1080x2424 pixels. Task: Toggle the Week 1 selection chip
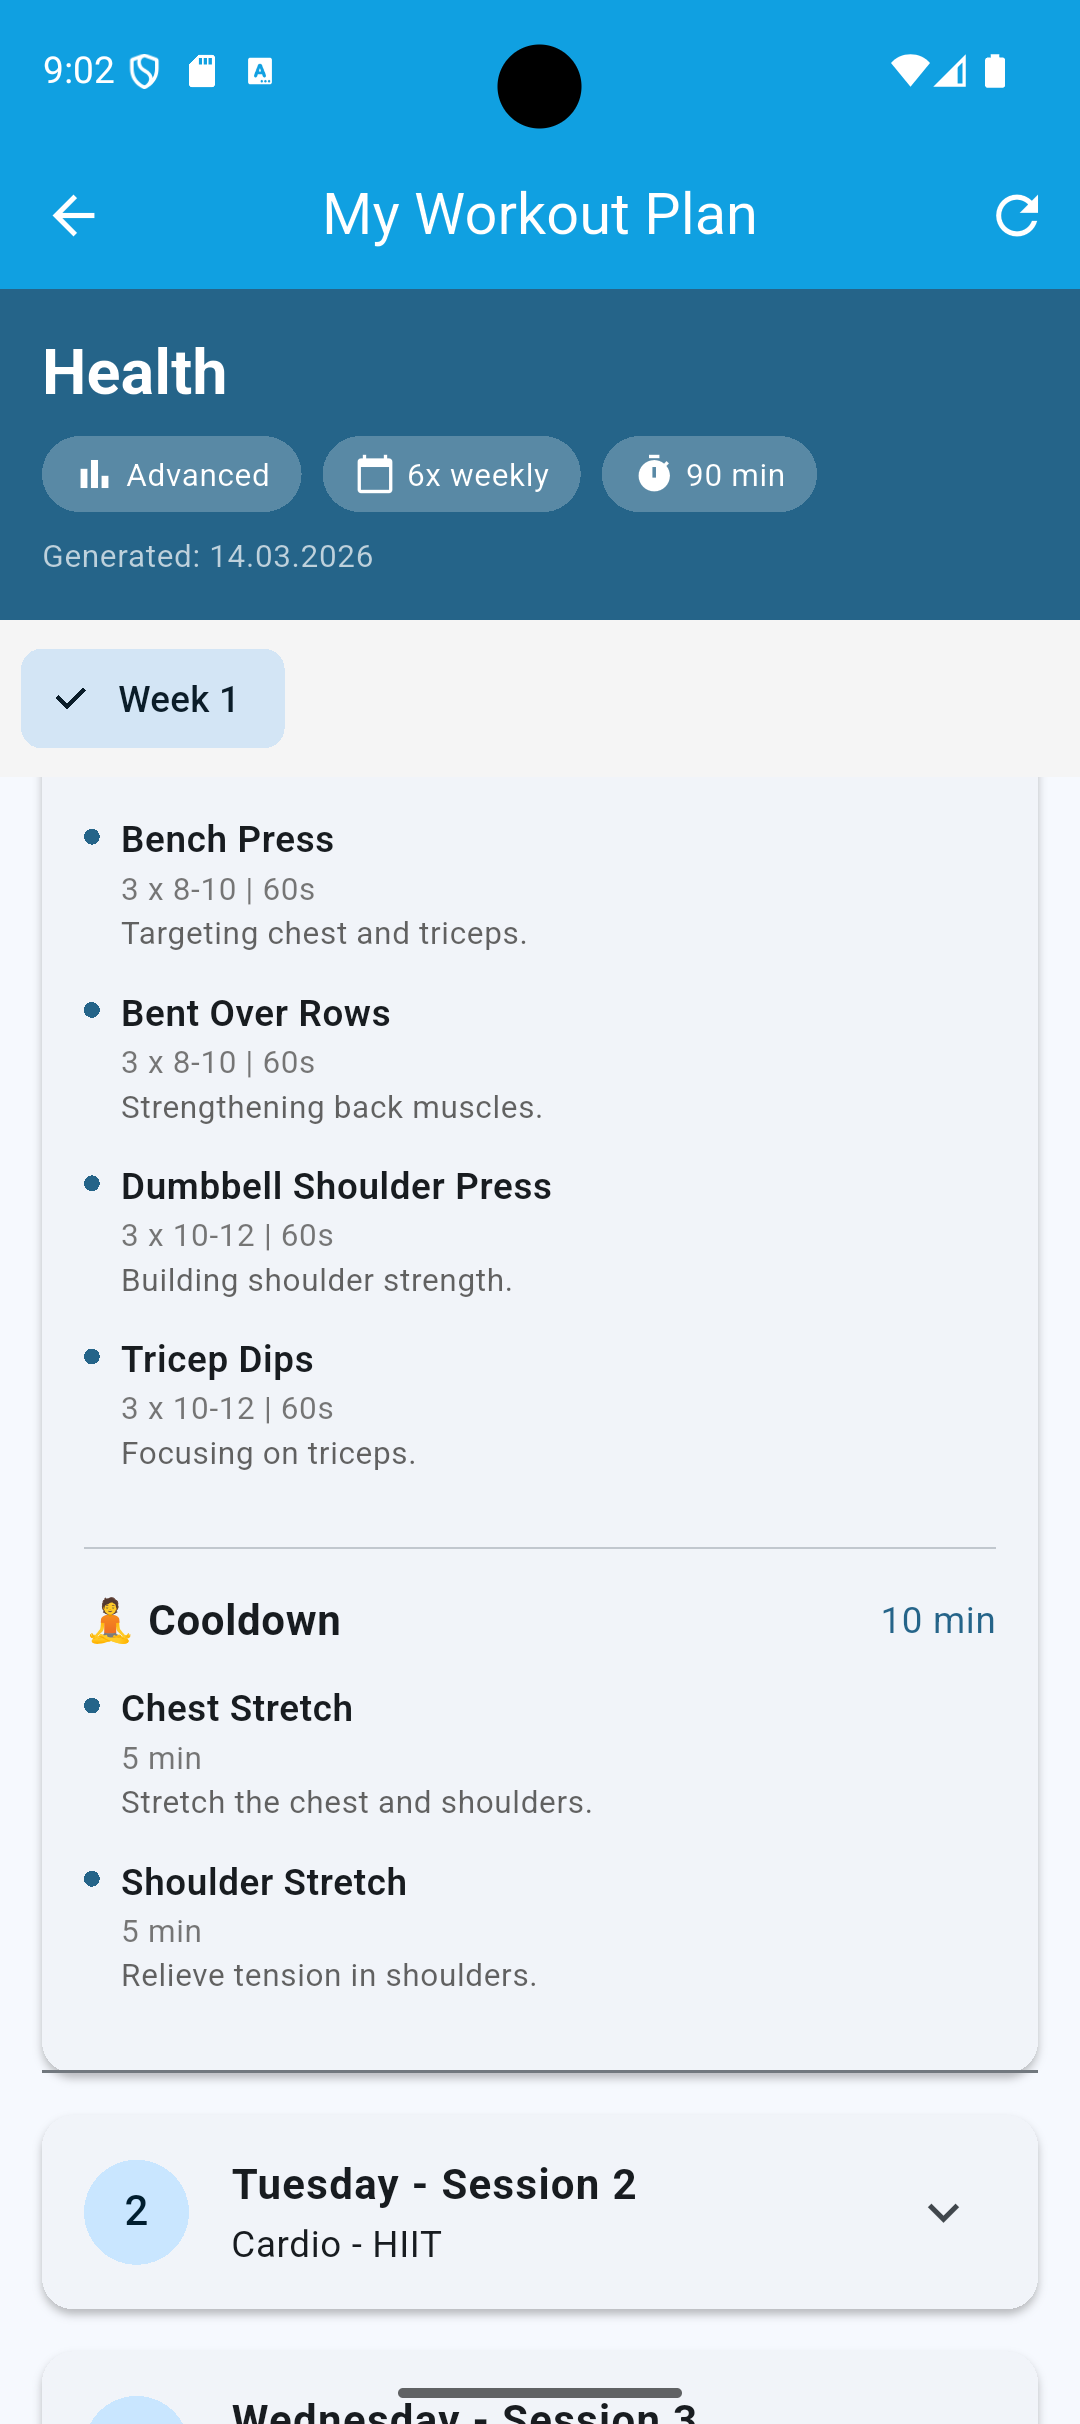pos(152,698)
